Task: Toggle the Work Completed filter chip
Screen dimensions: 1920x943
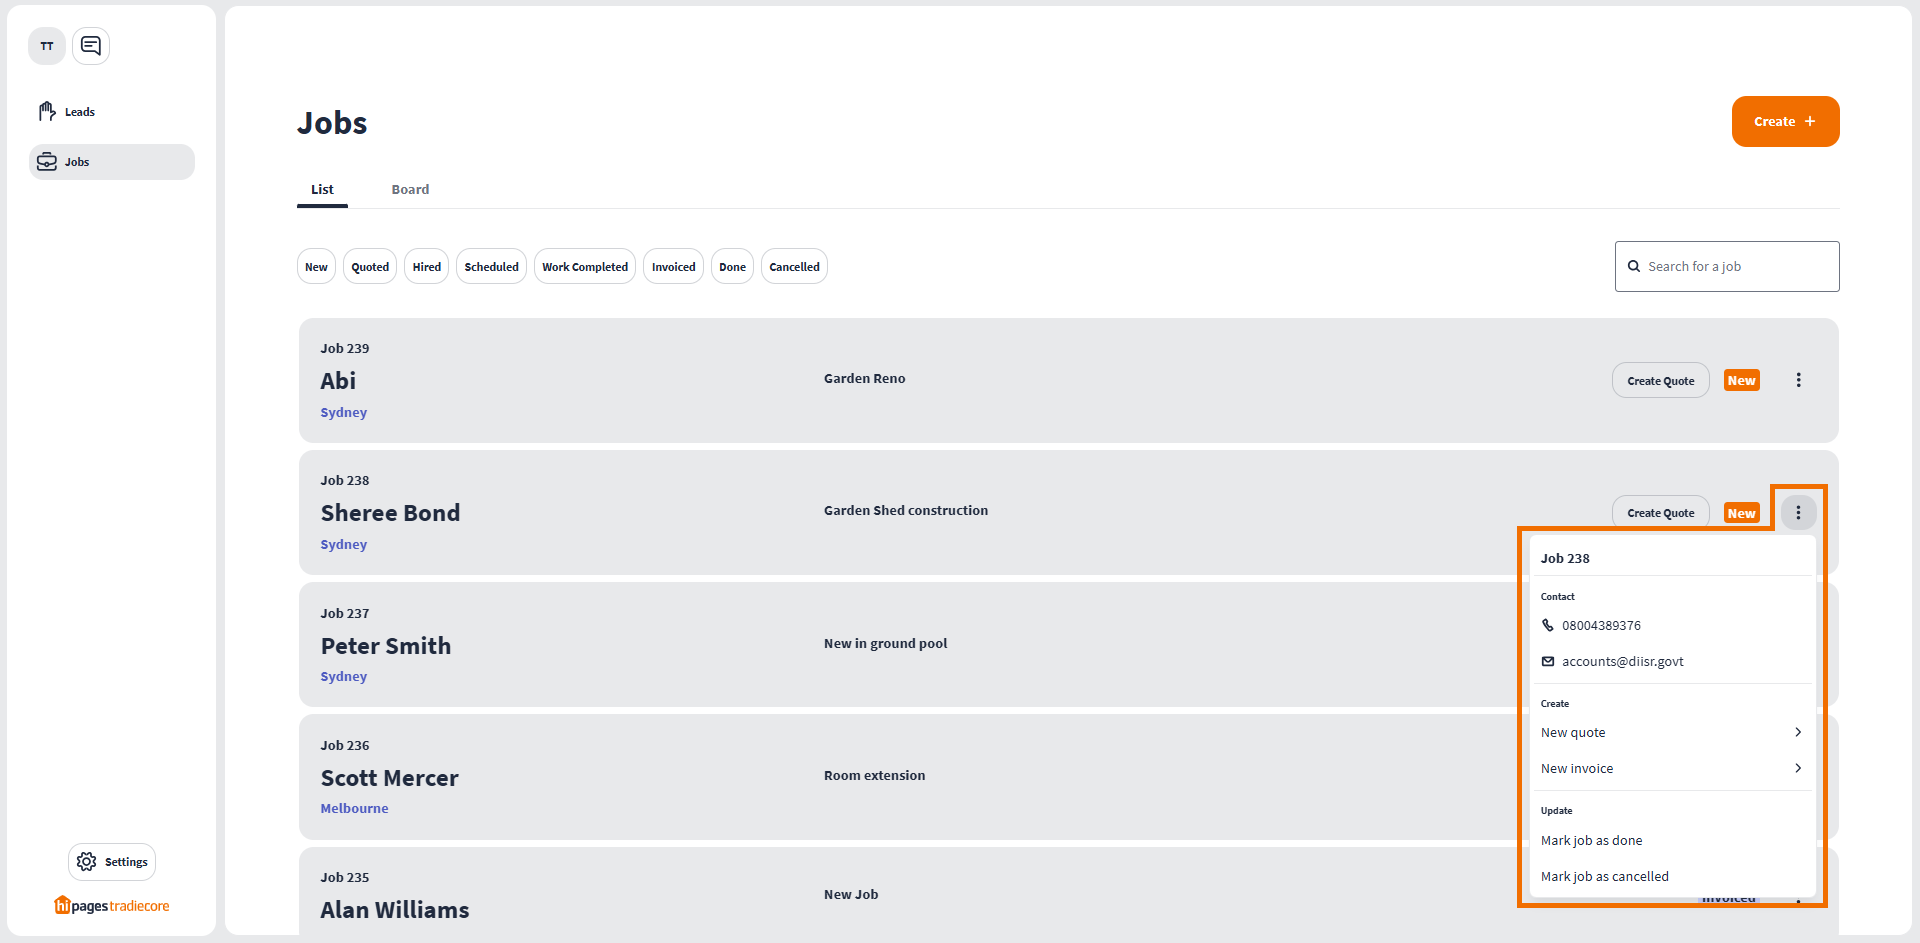Action: pos(585,267)
